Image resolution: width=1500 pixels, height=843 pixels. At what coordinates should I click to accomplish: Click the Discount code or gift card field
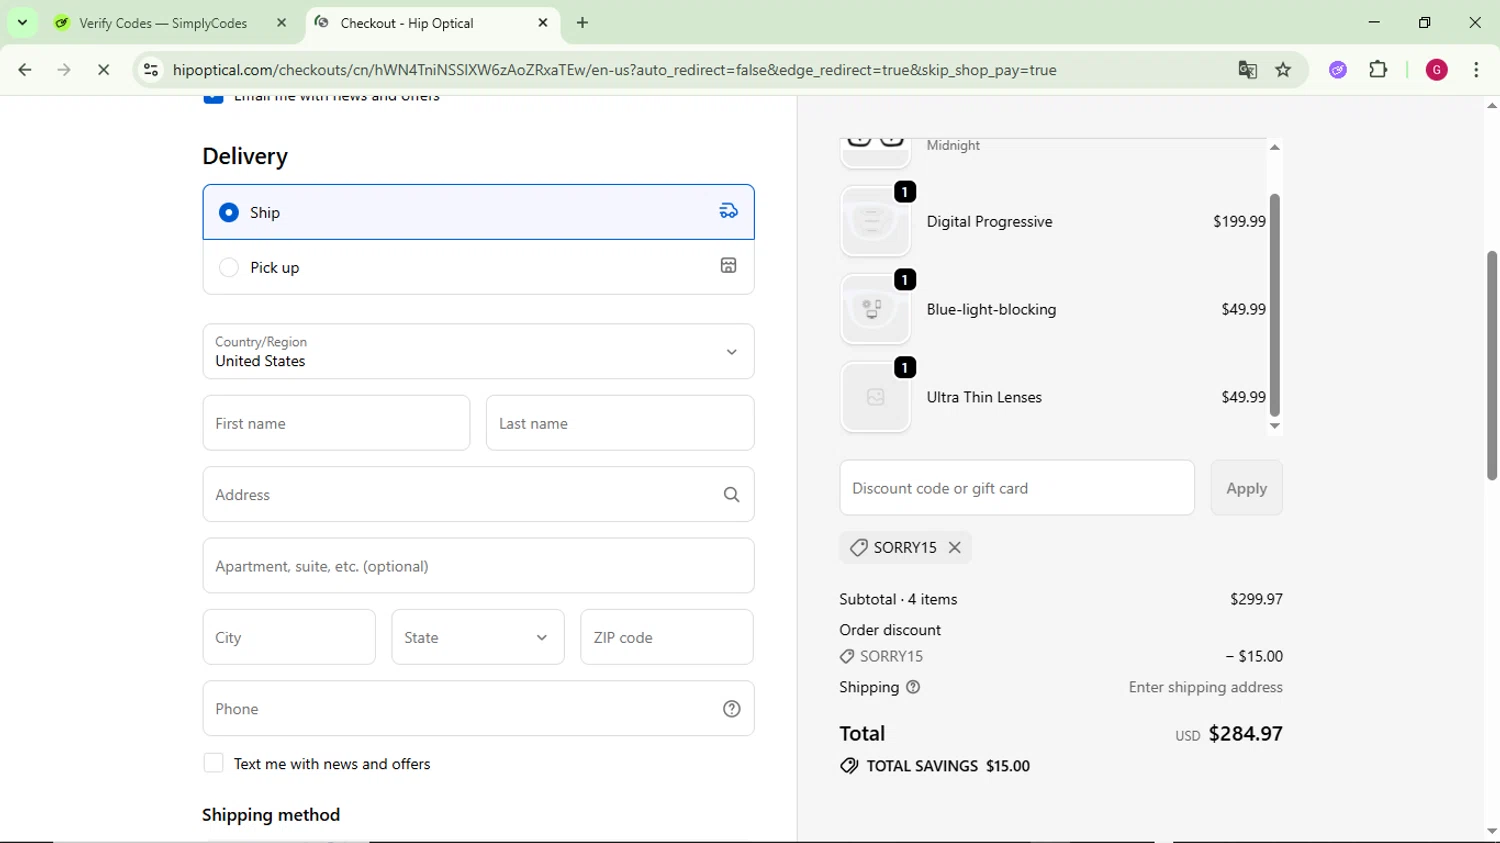click(x=1016, y=488)
